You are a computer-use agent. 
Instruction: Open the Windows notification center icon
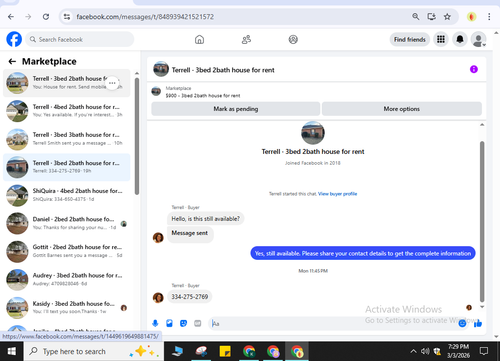(x=484, y=351)
